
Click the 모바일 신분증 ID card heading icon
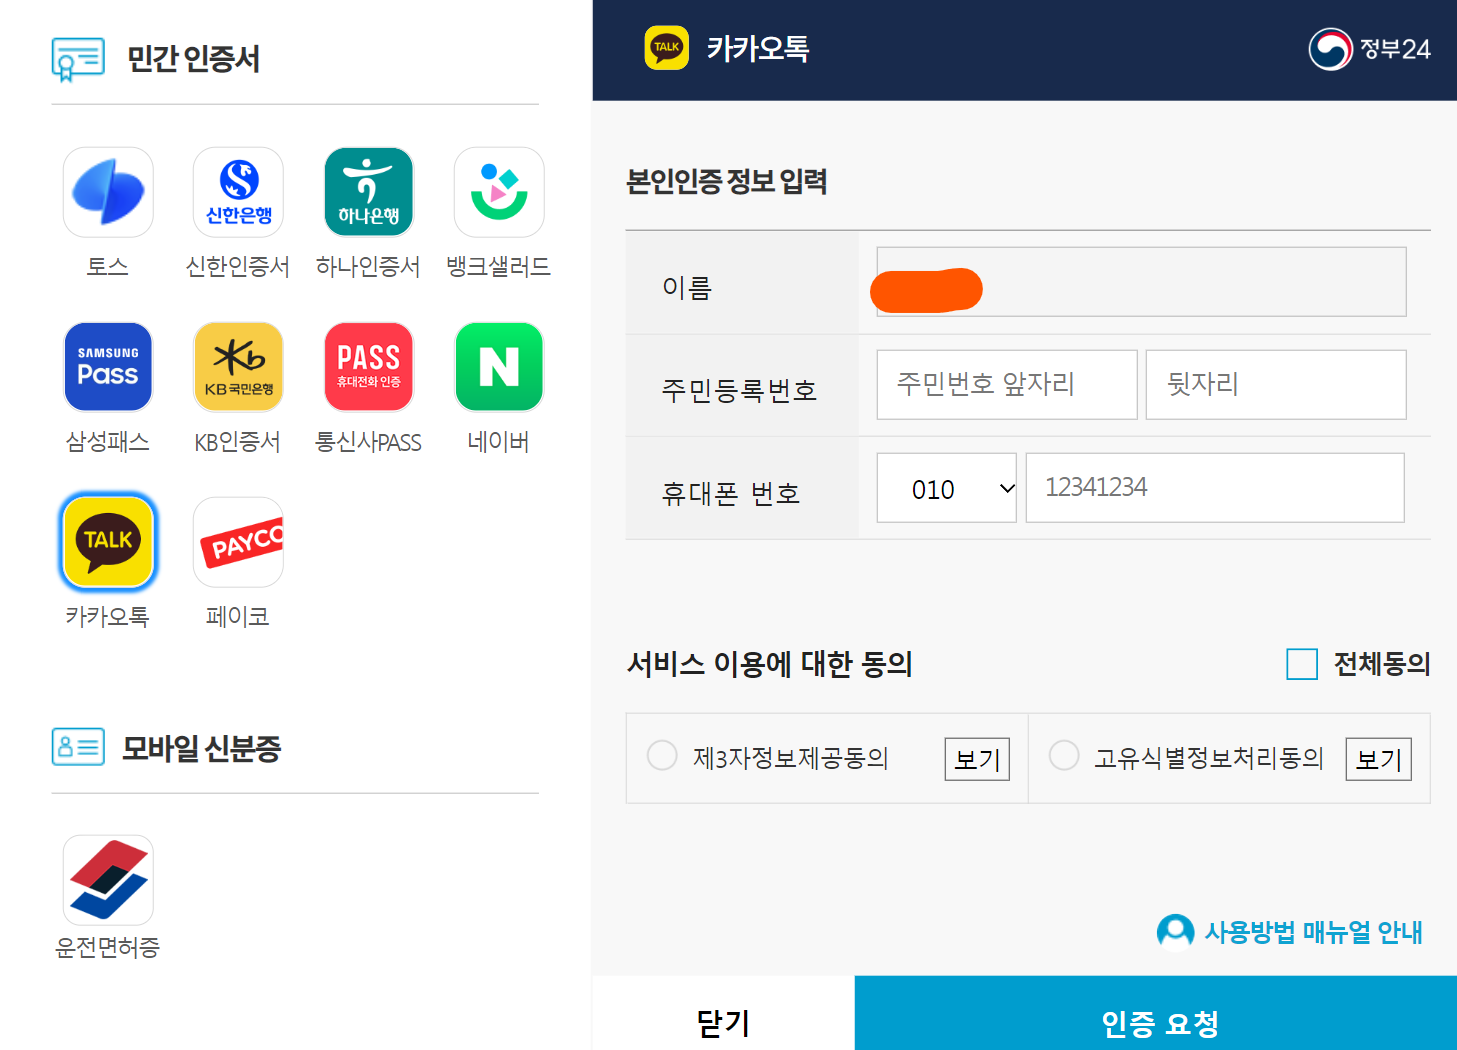[78, 747]
